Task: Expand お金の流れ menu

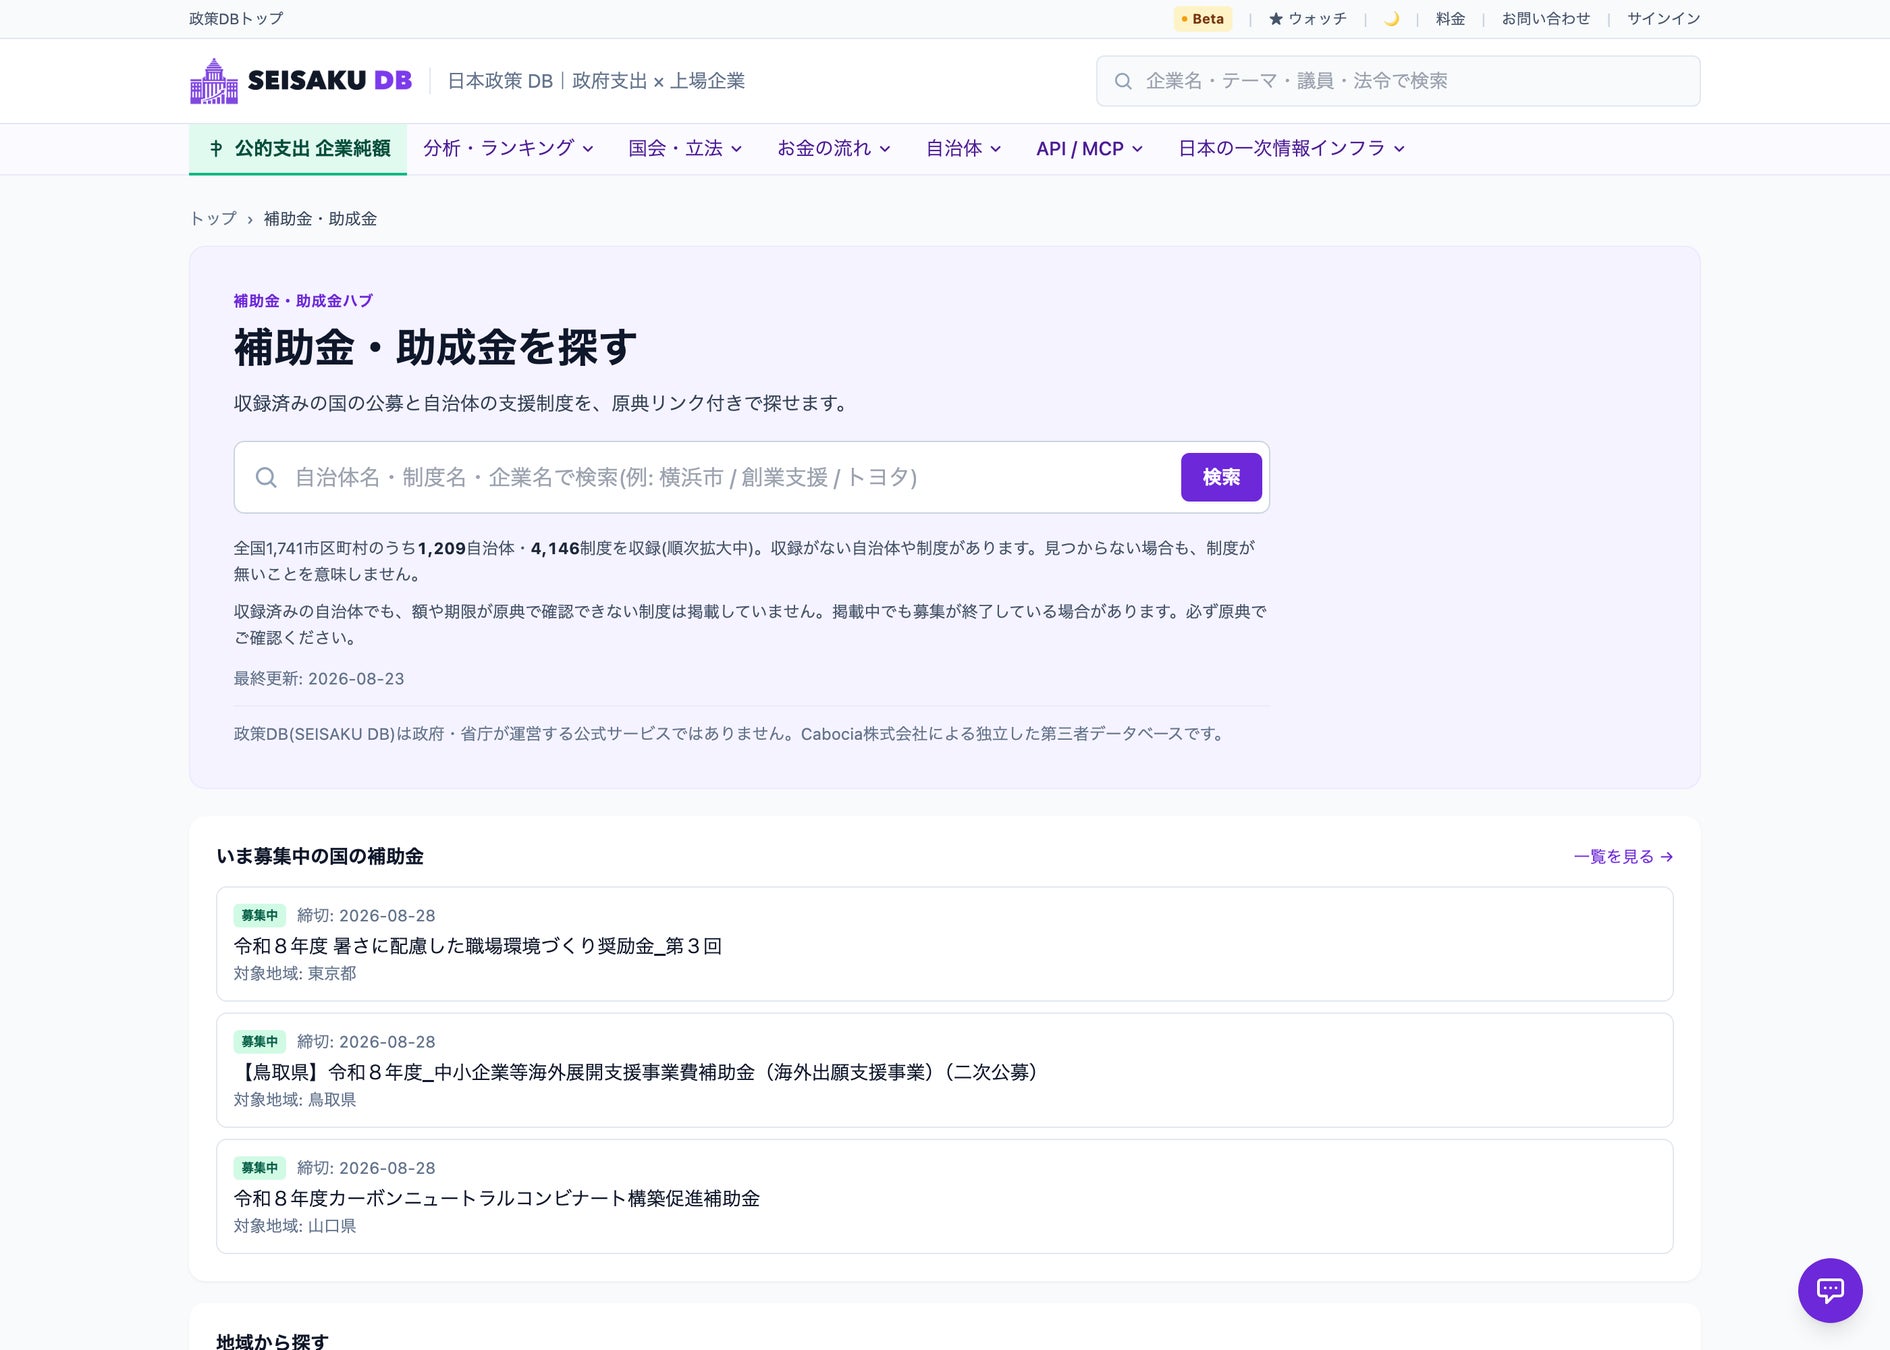Action: 834,149
